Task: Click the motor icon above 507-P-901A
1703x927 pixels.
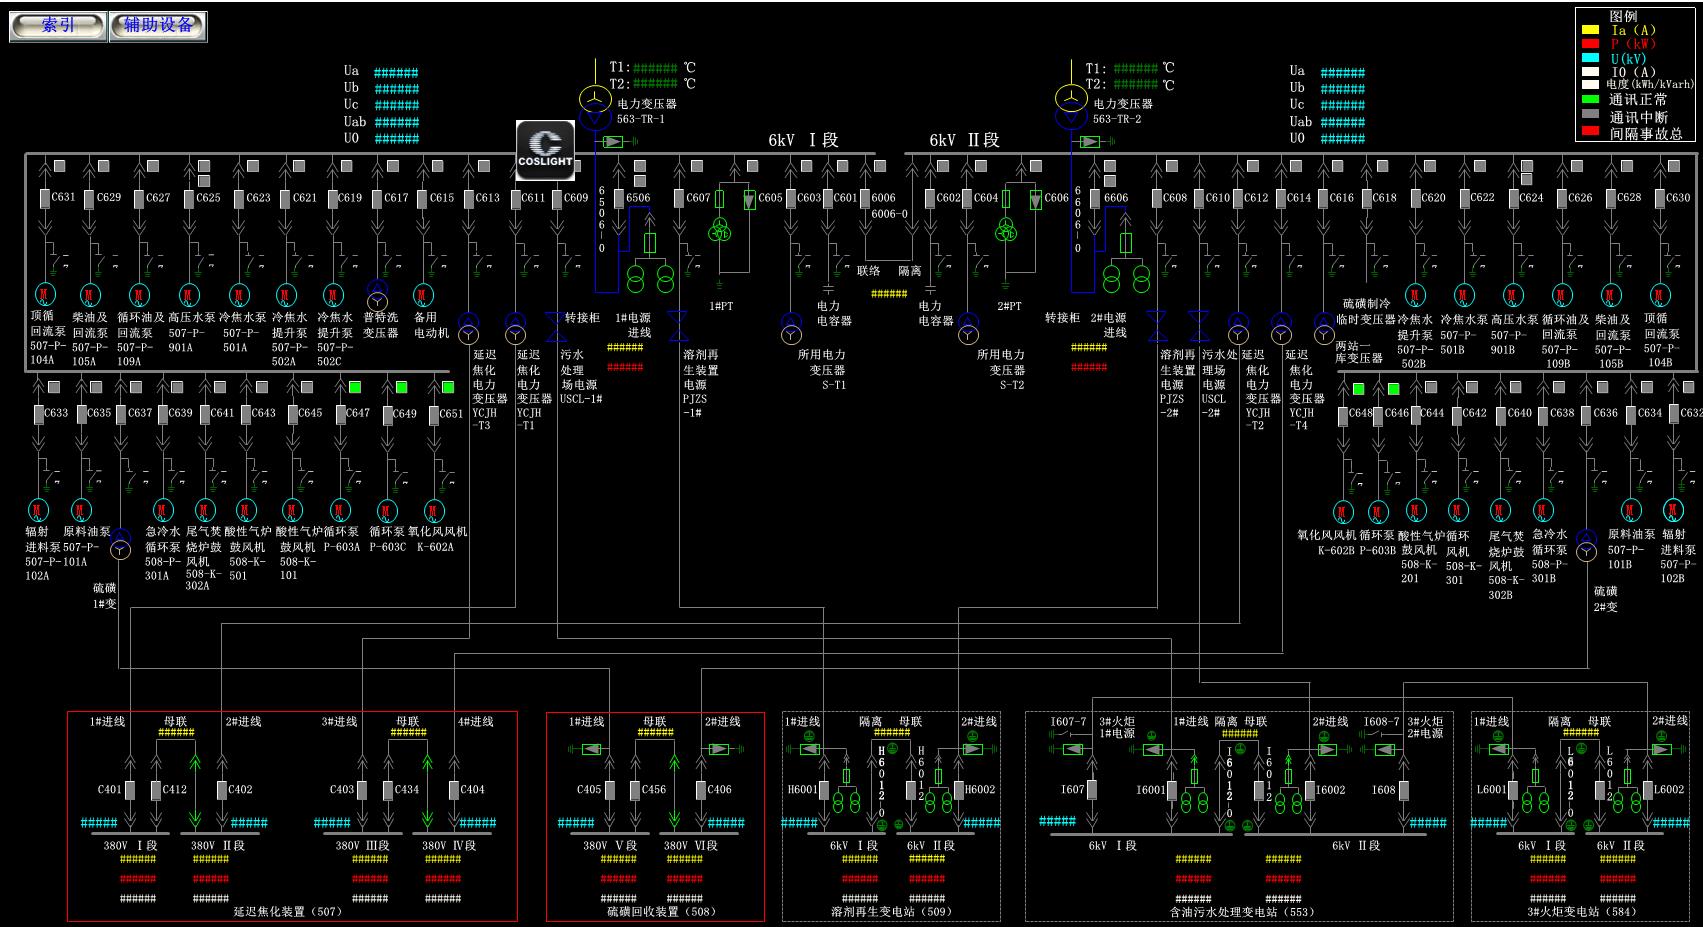Action: pos(188,294)
